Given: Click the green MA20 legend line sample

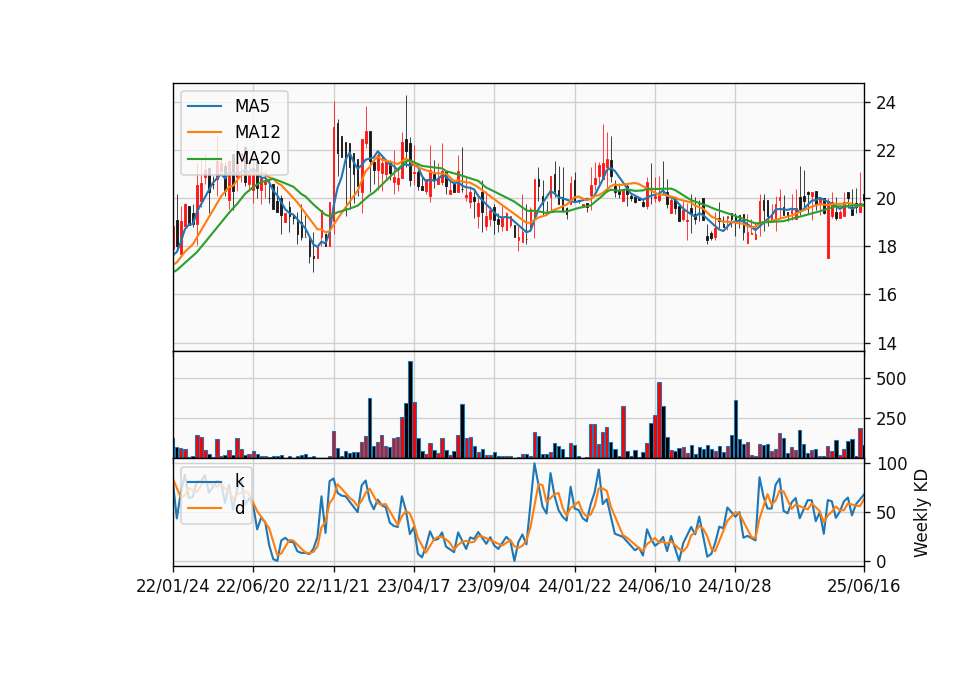Looking at the screenshot, I should coord(204,159).
